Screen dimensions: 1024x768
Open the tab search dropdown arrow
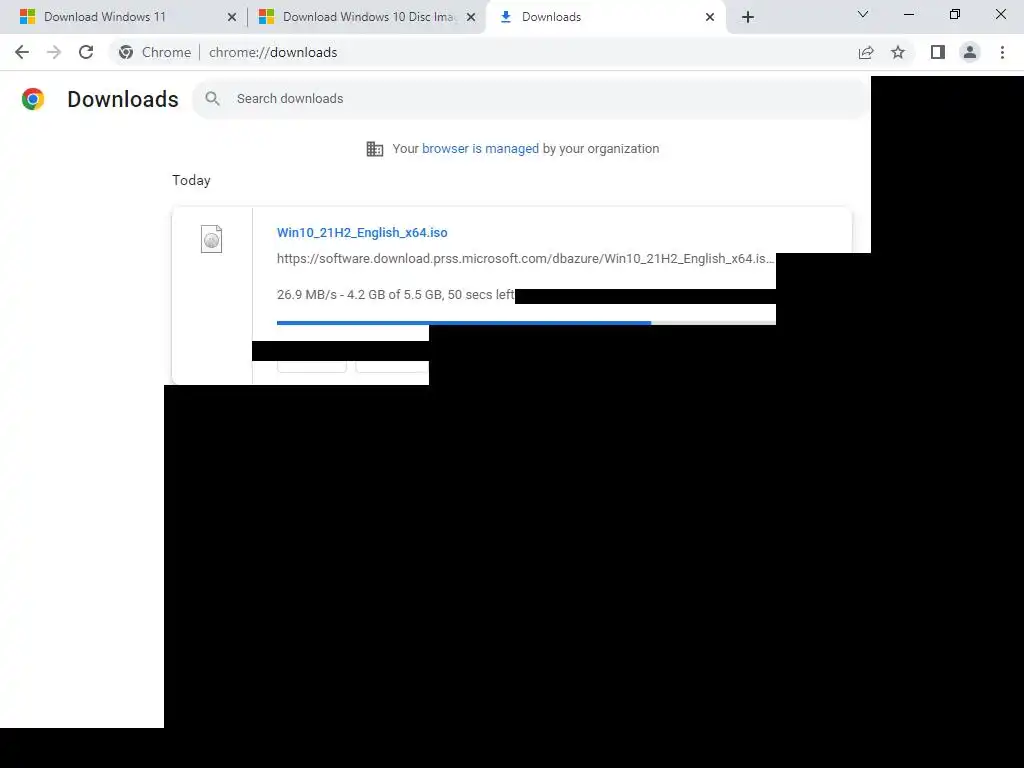point(863,14)
